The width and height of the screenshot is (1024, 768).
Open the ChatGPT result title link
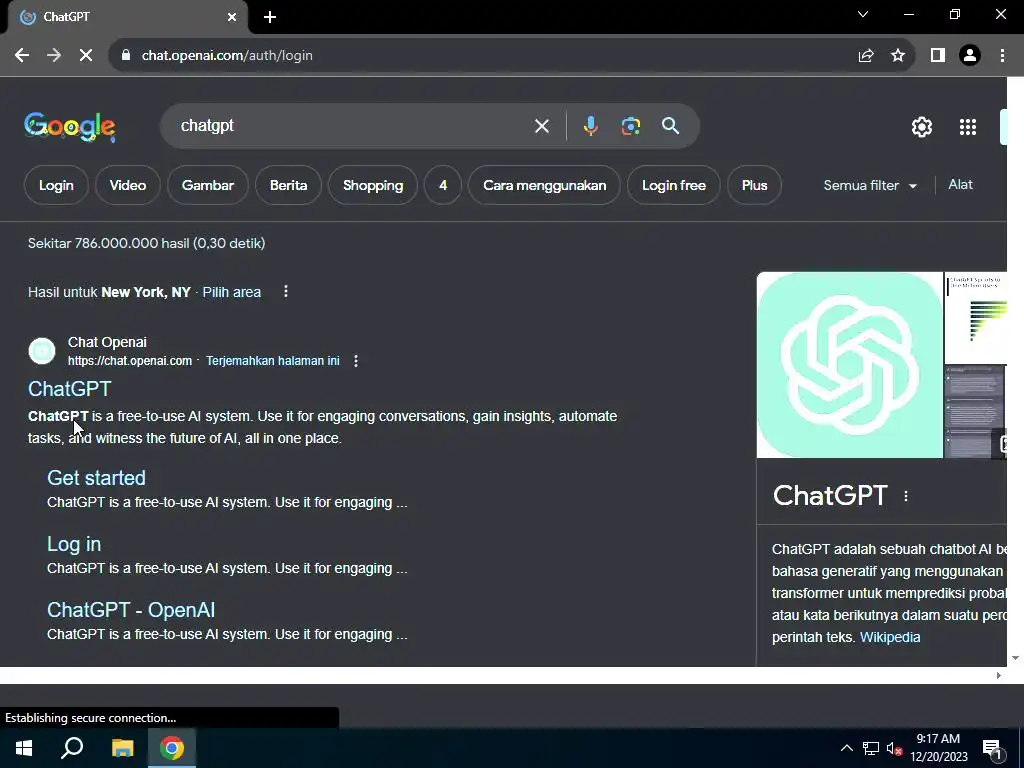click(70, 389)
